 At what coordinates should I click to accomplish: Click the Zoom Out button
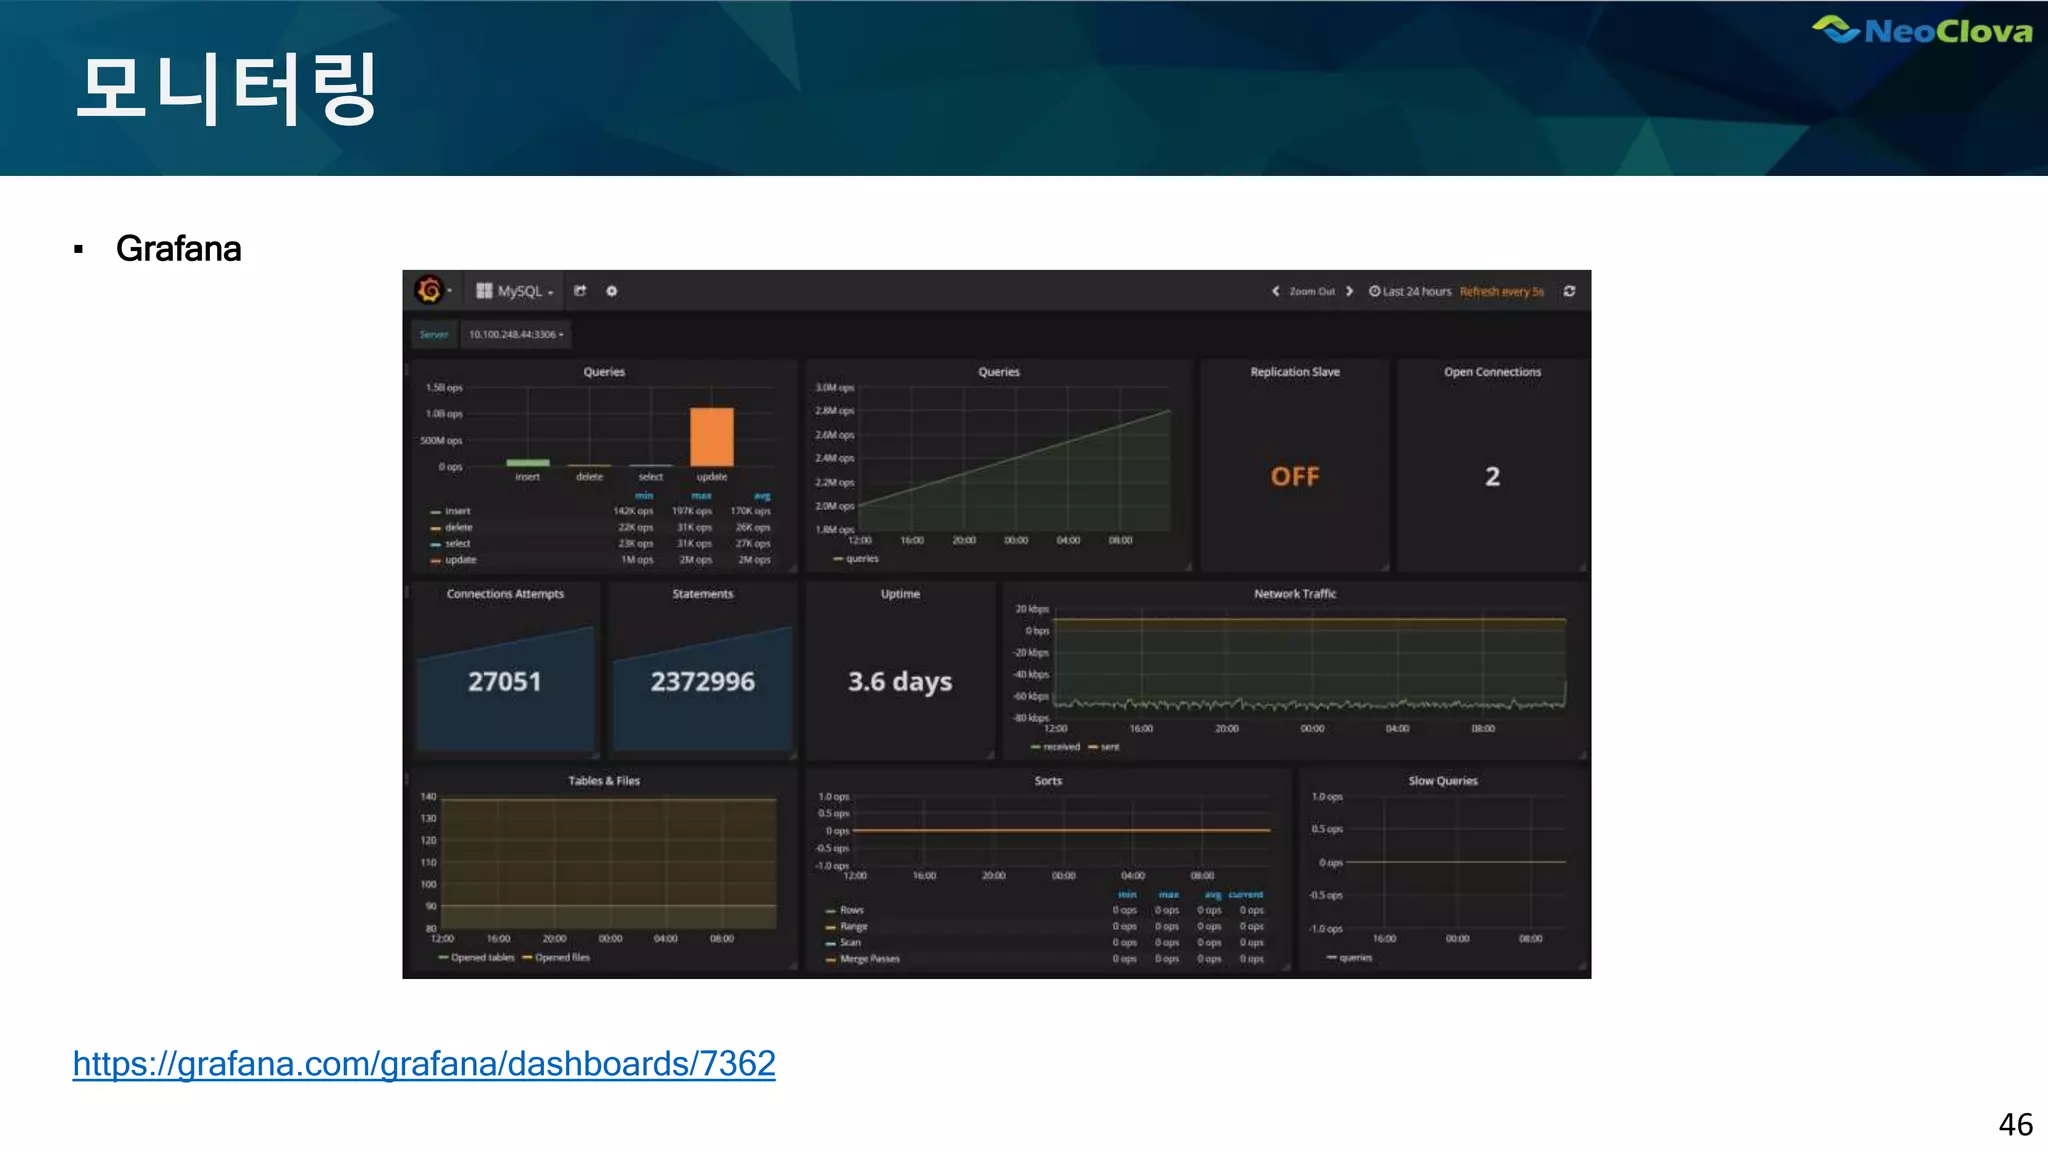coord(1311,291)
